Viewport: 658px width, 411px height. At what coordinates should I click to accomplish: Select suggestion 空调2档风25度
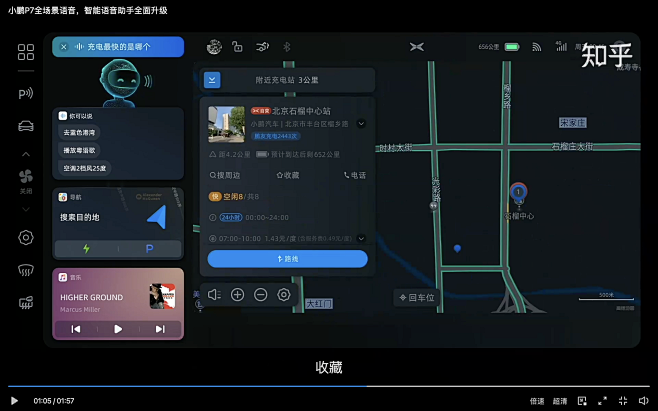[84, 168]
